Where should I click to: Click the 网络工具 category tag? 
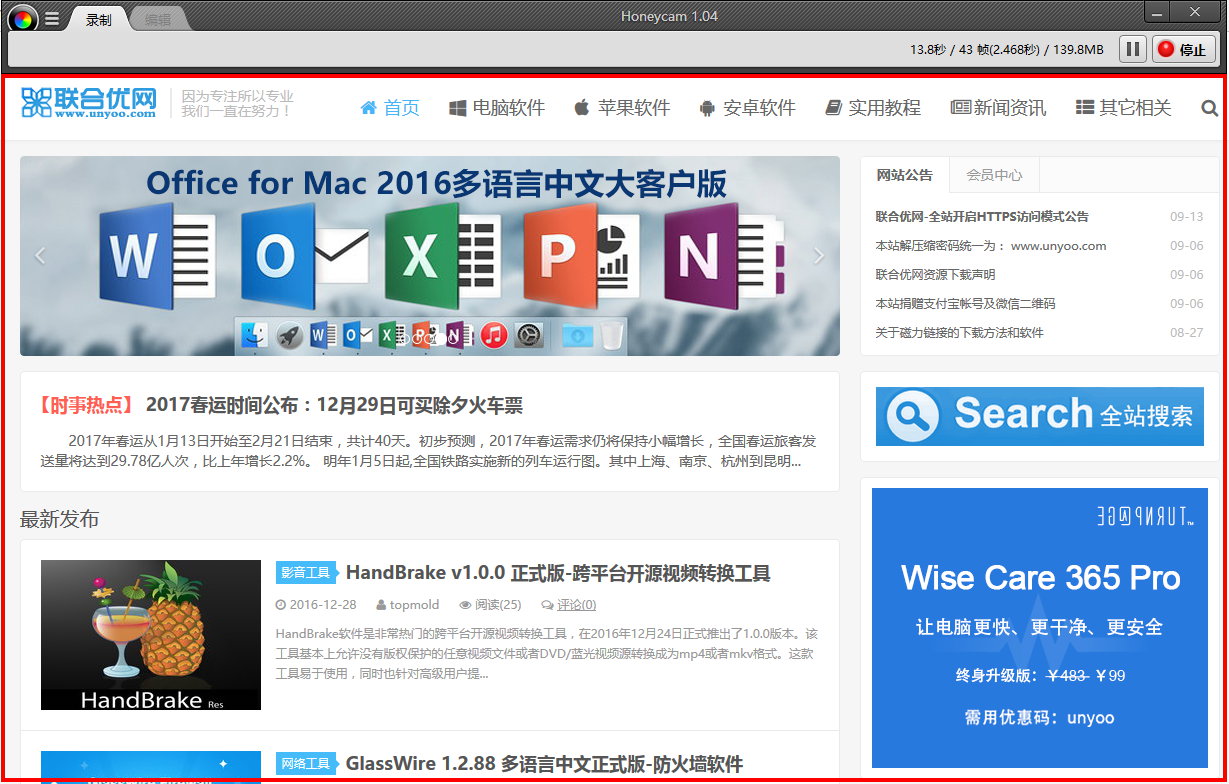pyautogui.click(x=305, y=764)
